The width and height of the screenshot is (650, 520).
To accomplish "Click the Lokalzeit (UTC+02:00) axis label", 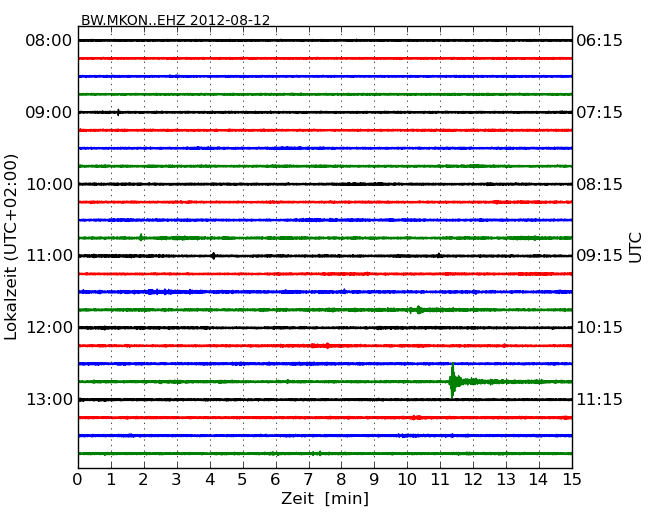I will tap(11, 247).
